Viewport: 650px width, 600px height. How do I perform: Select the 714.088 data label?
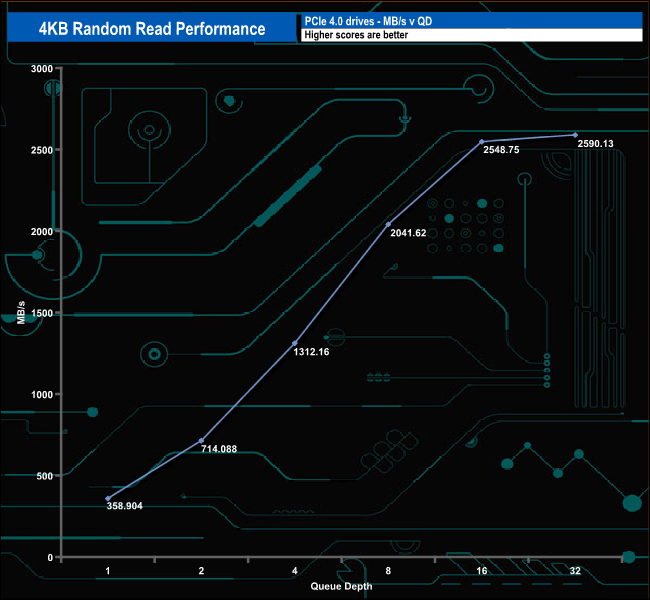point(221,449)
